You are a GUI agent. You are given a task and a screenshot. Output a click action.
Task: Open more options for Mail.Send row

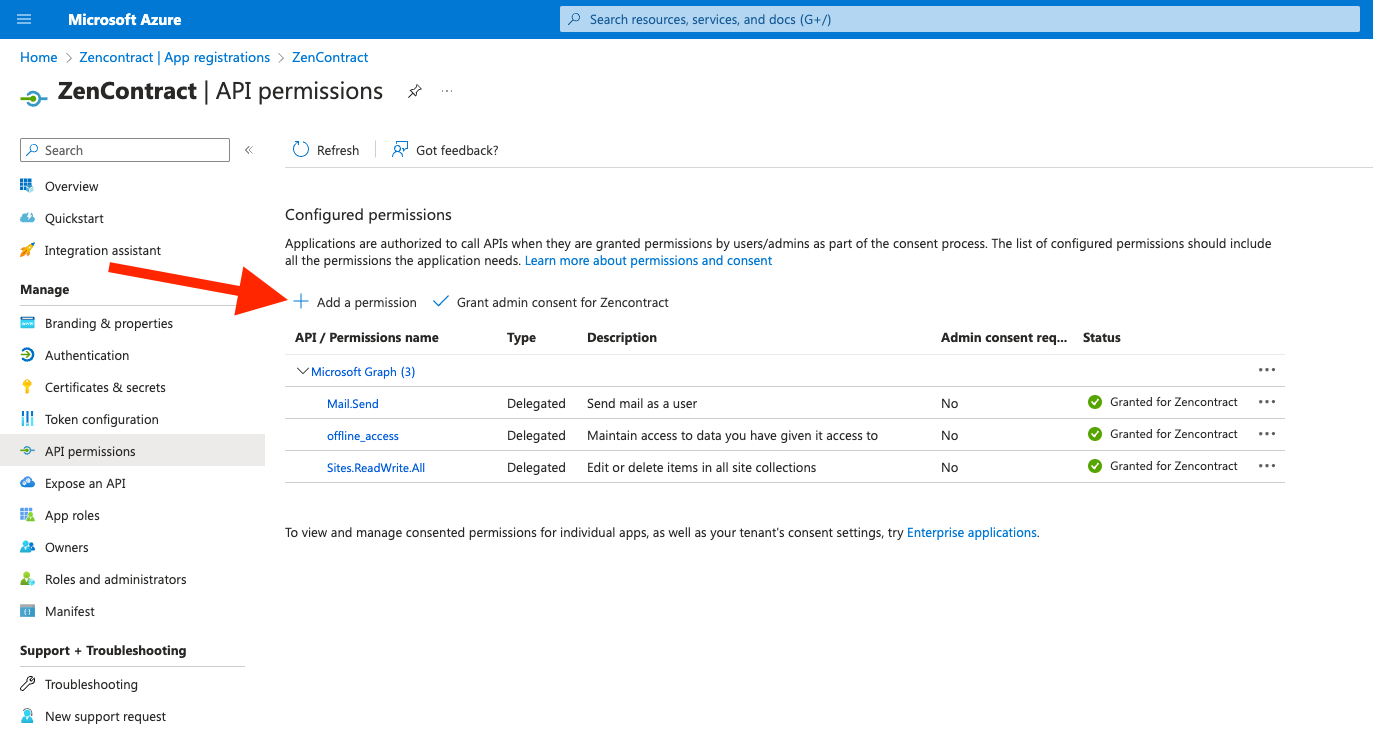coord(1267,402)
